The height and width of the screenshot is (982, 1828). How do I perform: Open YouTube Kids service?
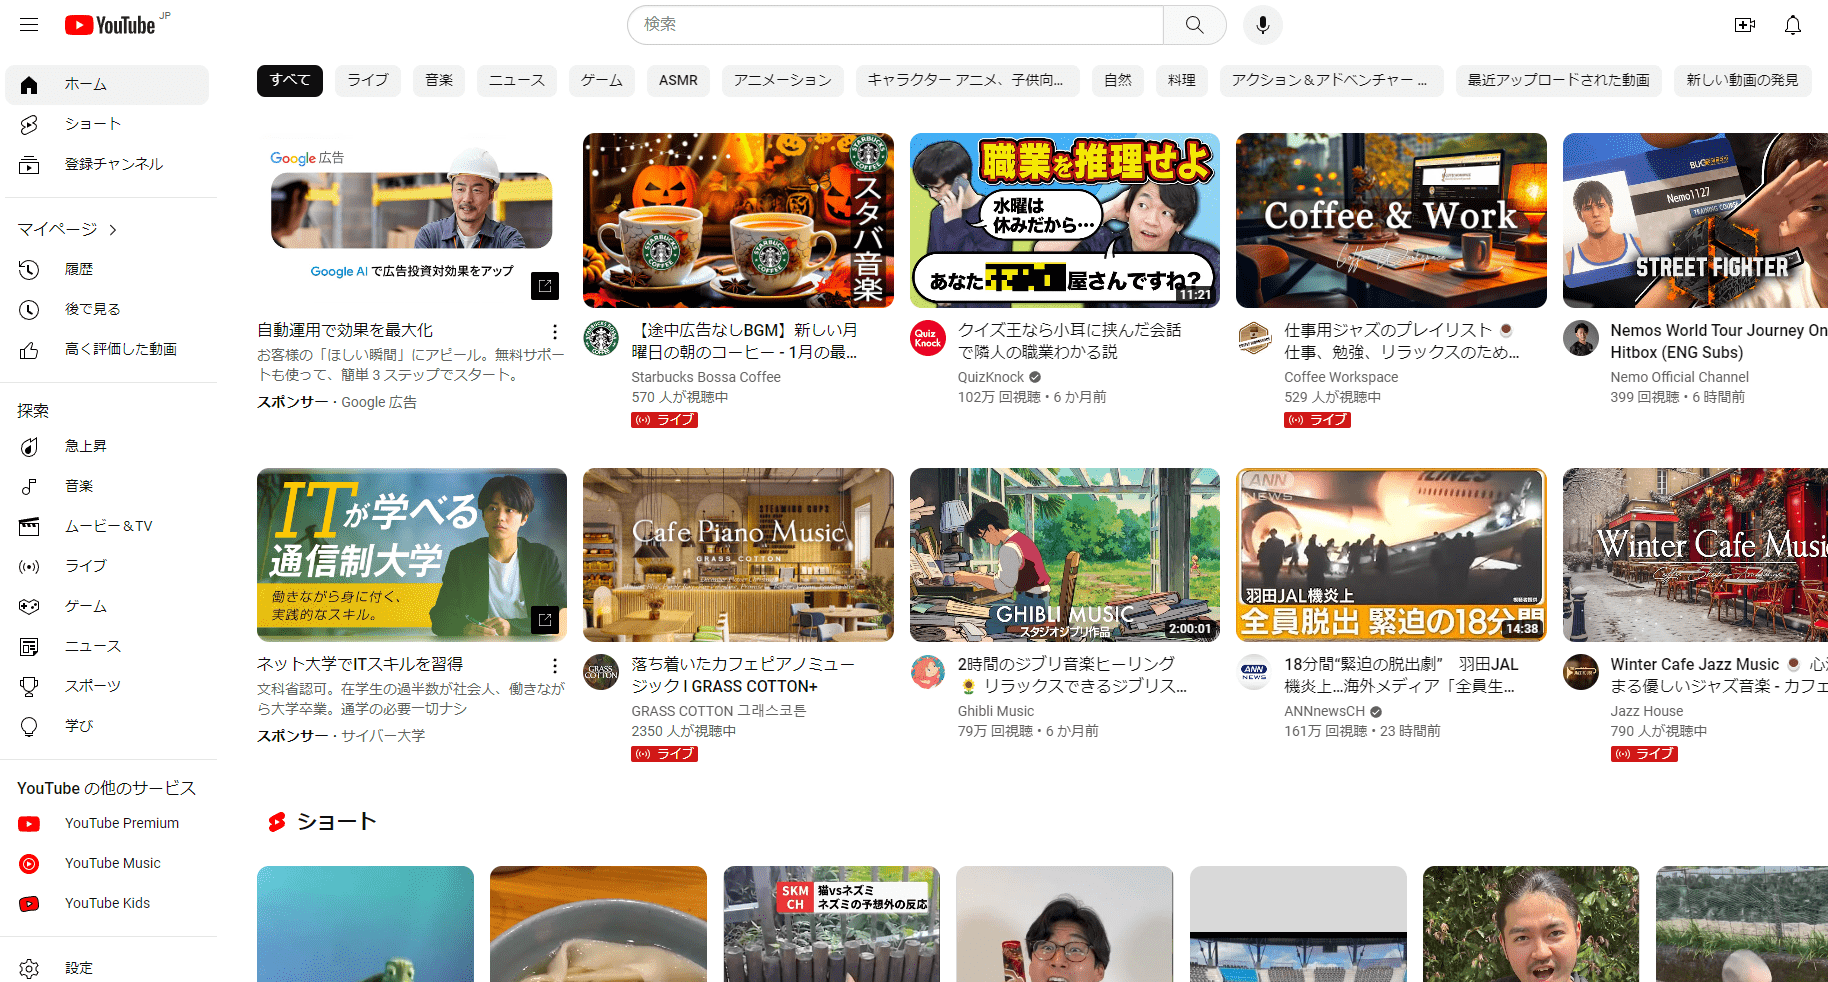107,903
